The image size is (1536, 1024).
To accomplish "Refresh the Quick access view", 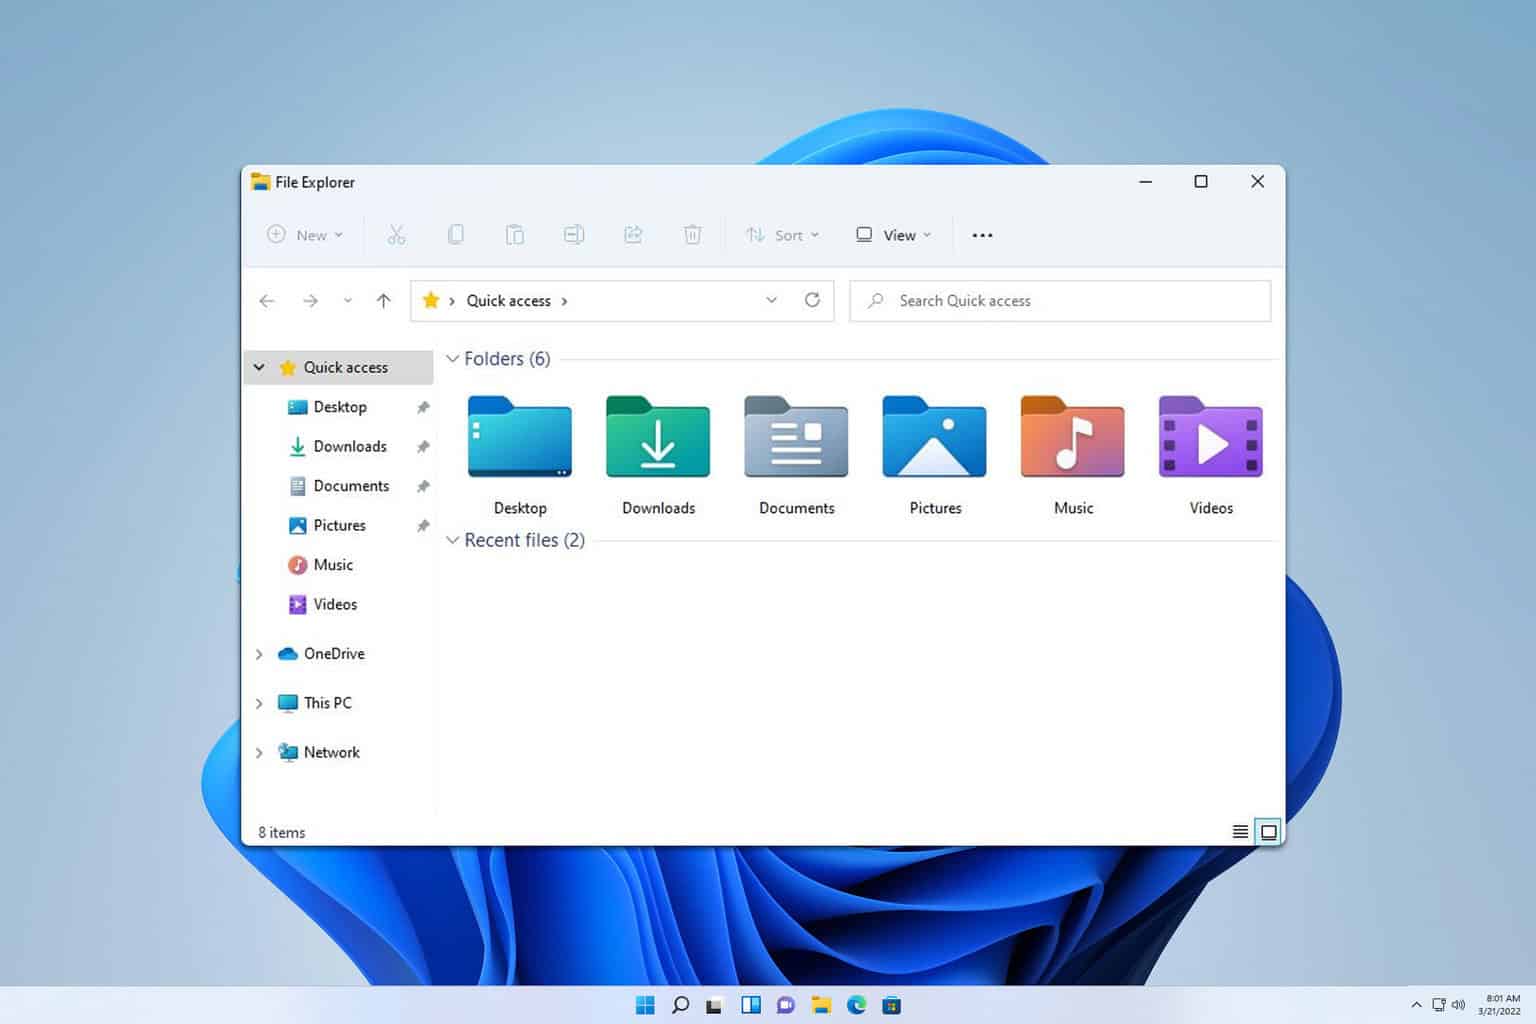I will (812, 300).
